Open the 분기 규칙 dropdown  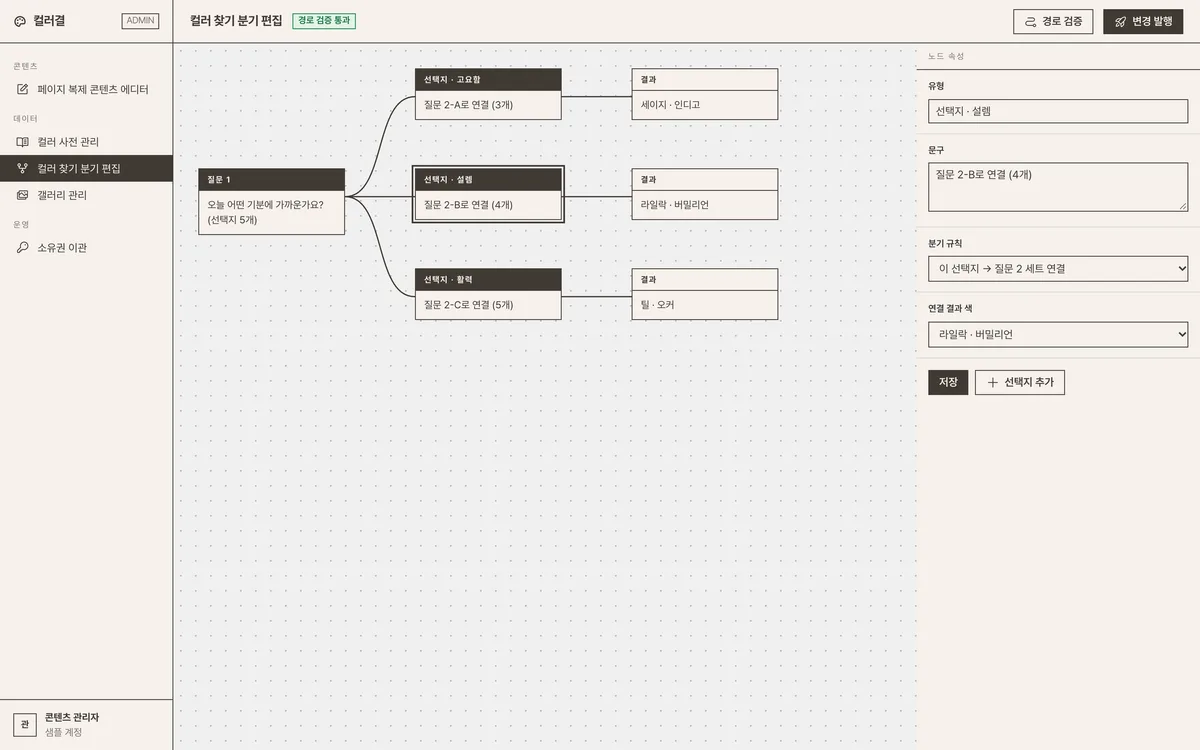pos(1058,269)
